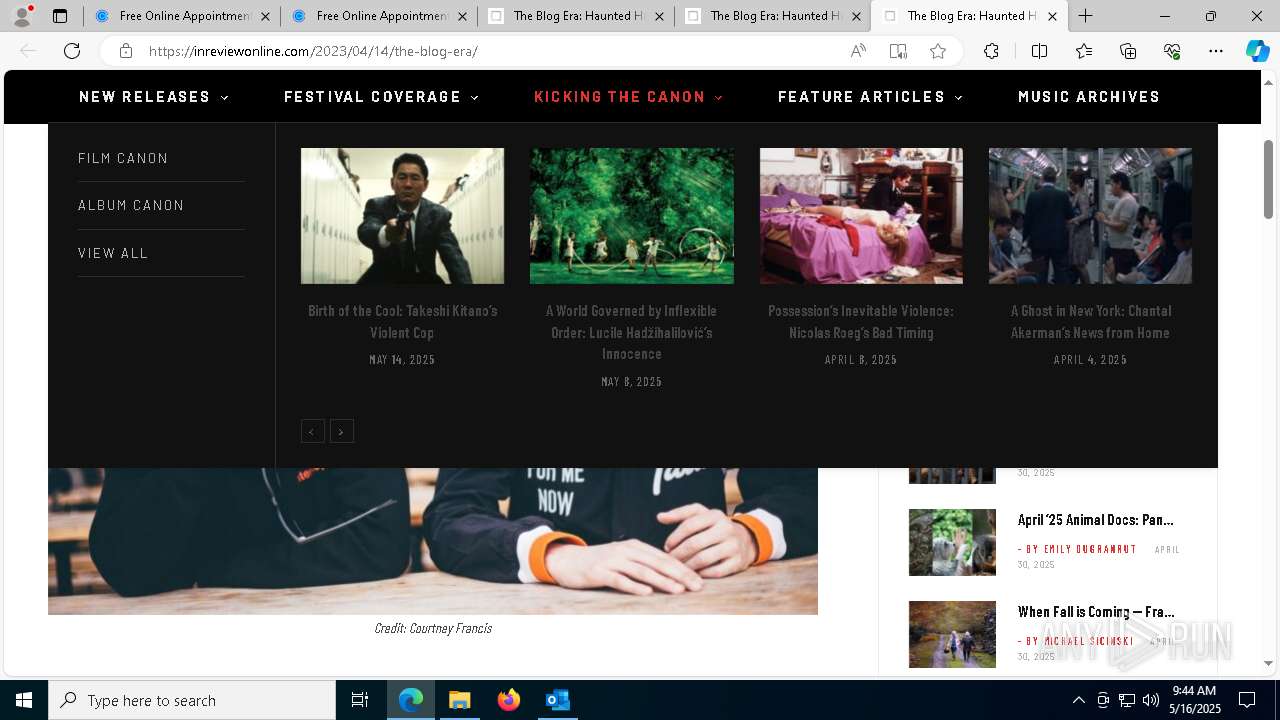The width and height of the screenshot is (1280, 720).
Task: Expand the Feature Articles menu
Action: click(871, 97)
